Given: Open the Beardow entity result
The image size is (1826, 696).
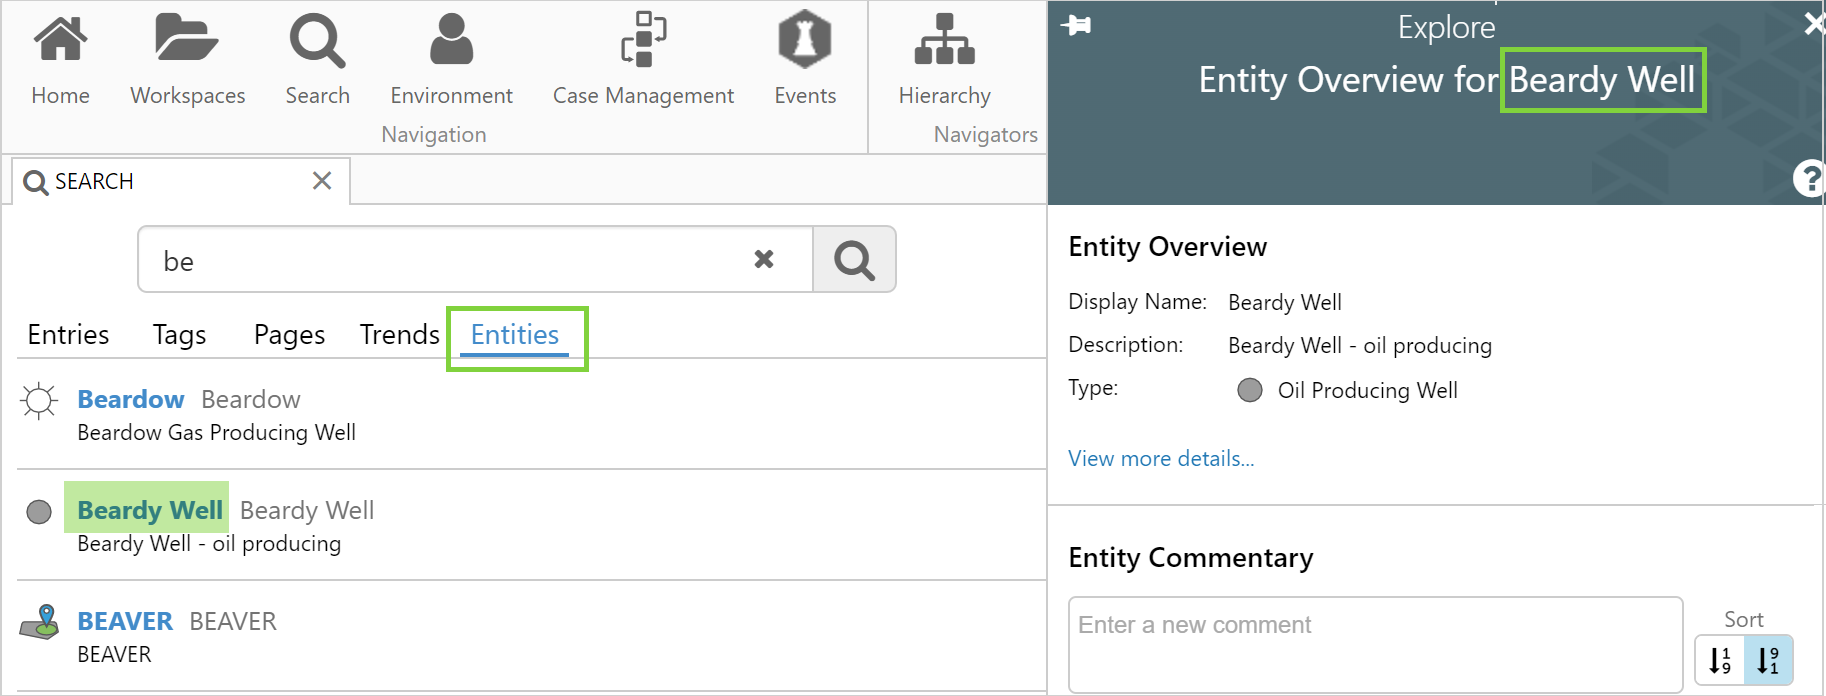Looking at the screenshot, I should tap(131, 400).
